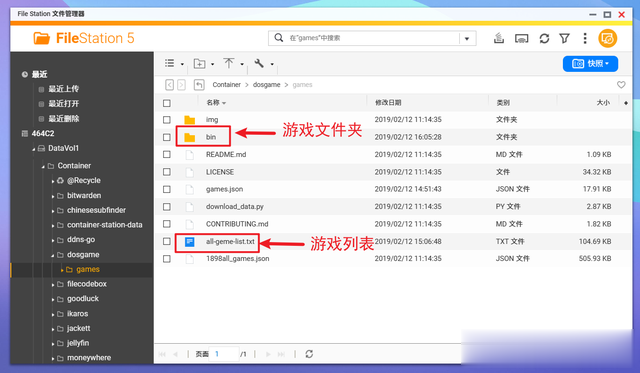Open the search options dropdown arrow
640x373 pixels.
pos(467,38)
